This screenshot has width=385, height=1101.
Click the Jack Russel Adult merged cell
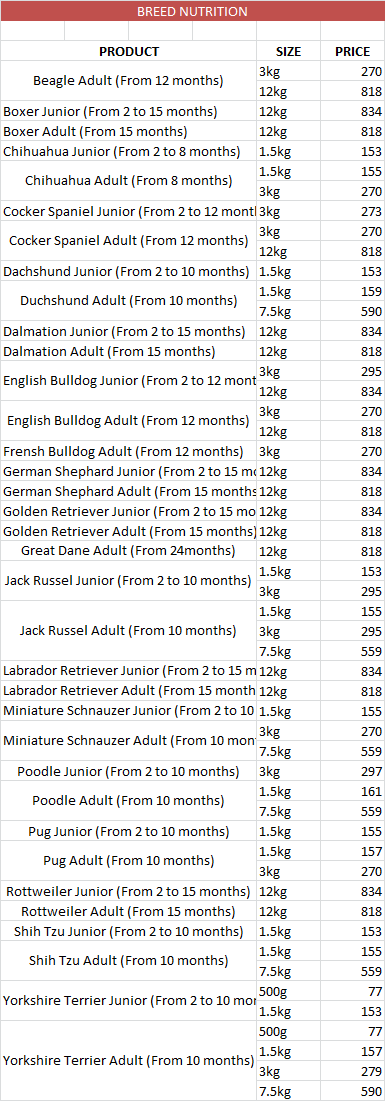click(x=129, y=631)
